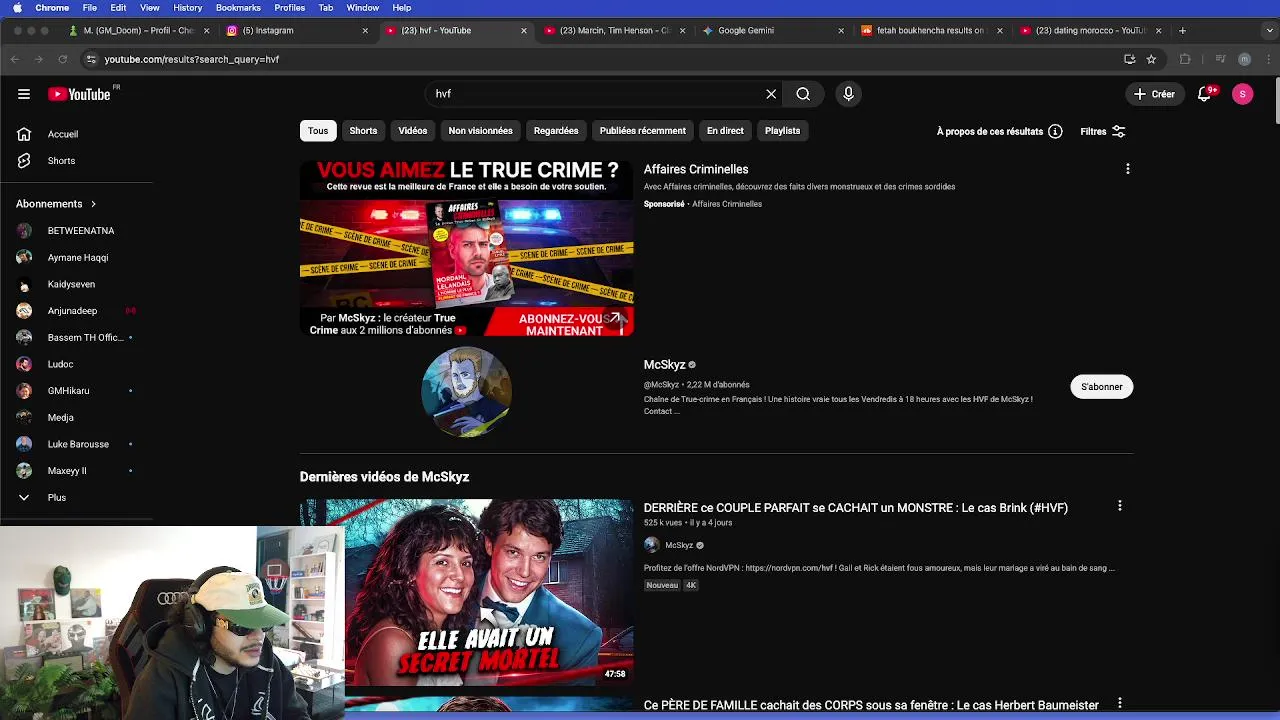Viewport: 1280px width, 720px height.
Task: Click the magnifier search button
Action: 803,94
